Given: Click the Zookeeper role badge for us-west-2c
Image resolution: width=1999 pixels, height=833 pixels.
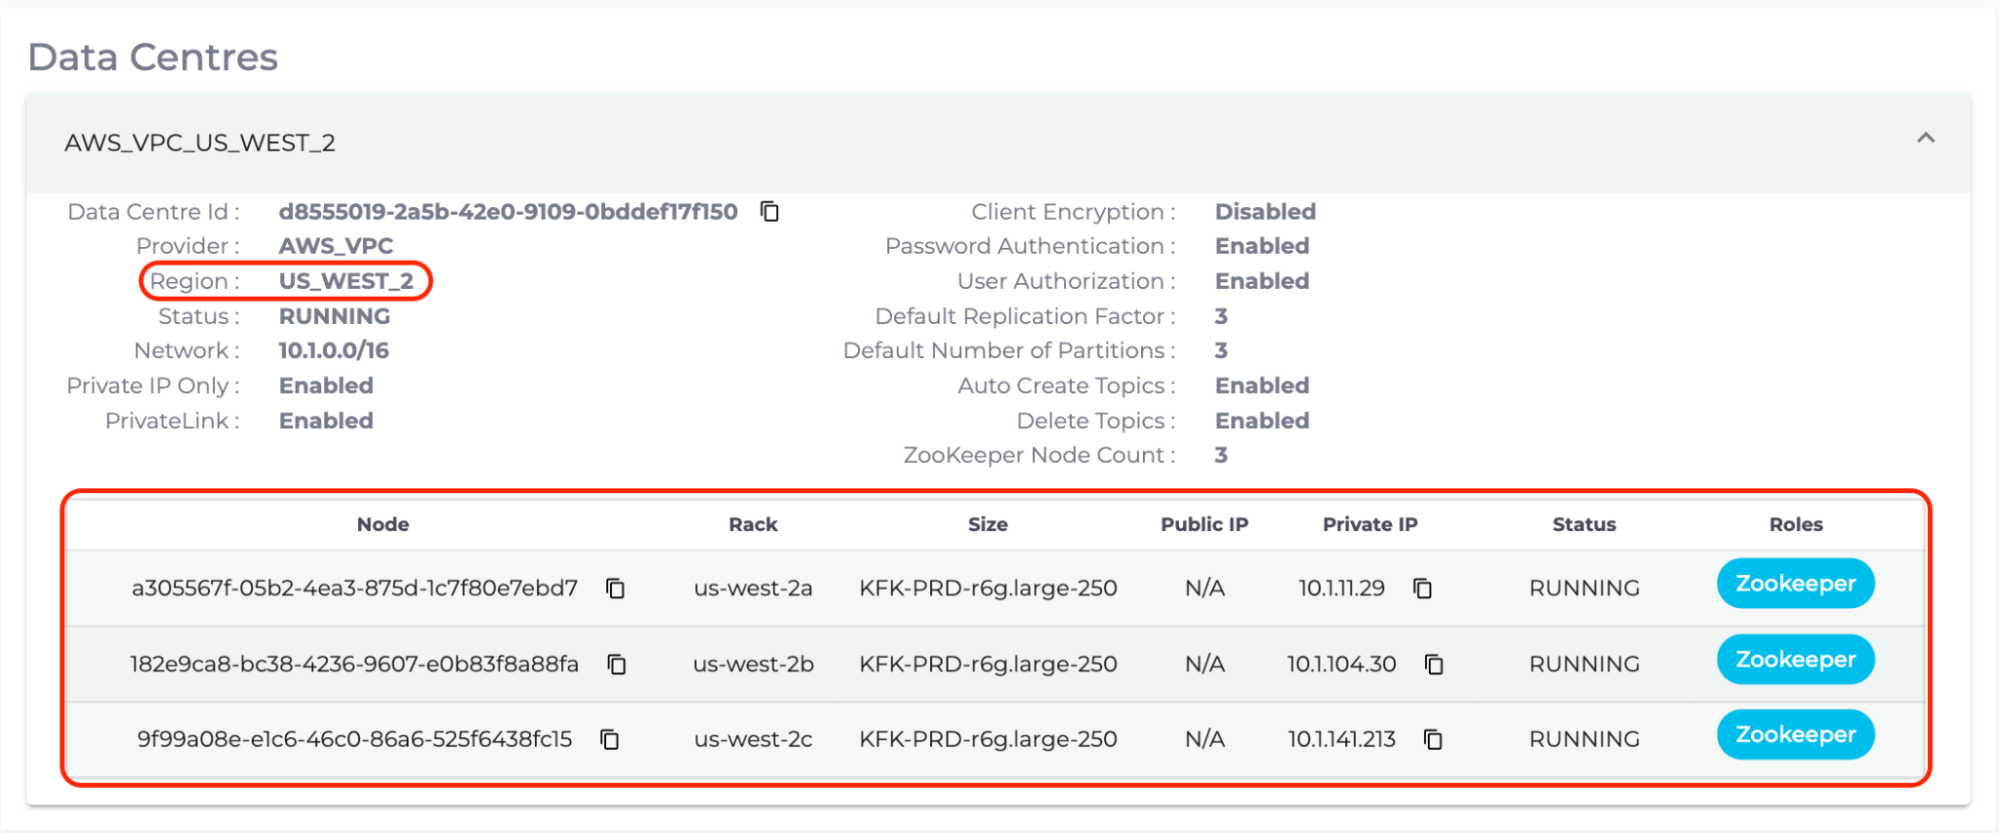Looking at the screenshot, I should pos(1795,735).
